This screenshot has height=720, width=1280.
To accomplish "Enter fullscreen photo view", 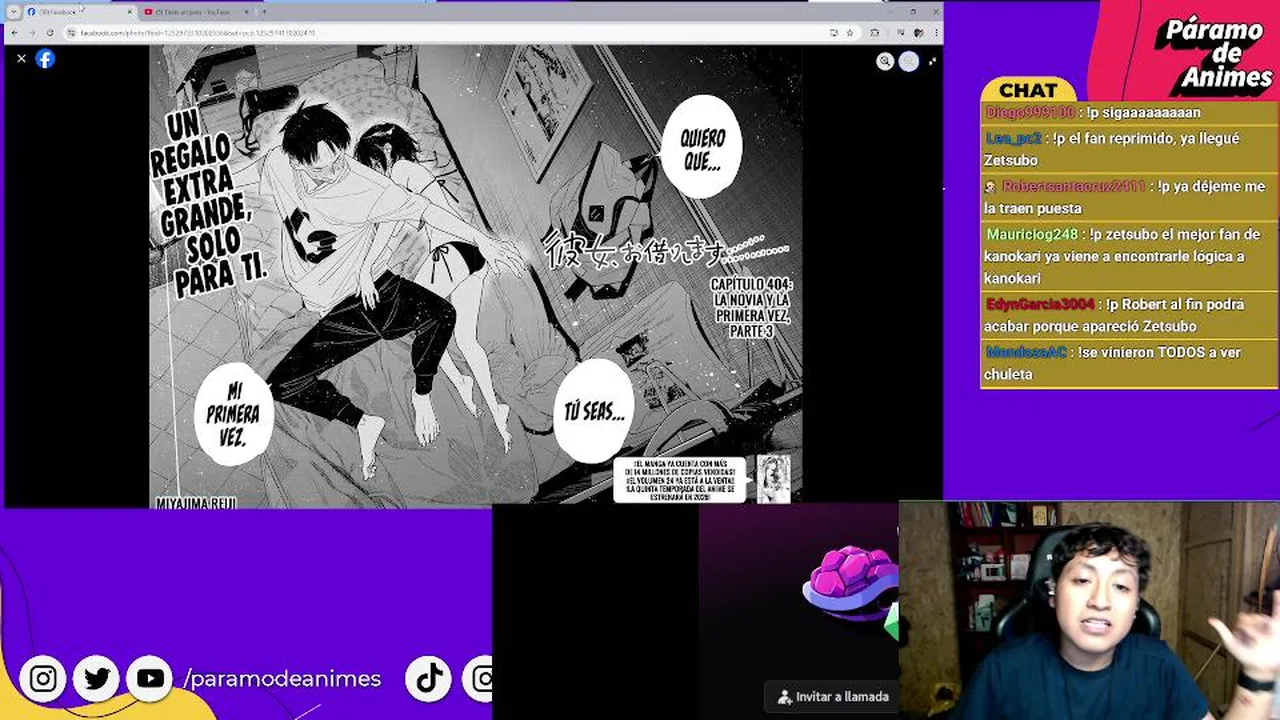I will (932, 61).
